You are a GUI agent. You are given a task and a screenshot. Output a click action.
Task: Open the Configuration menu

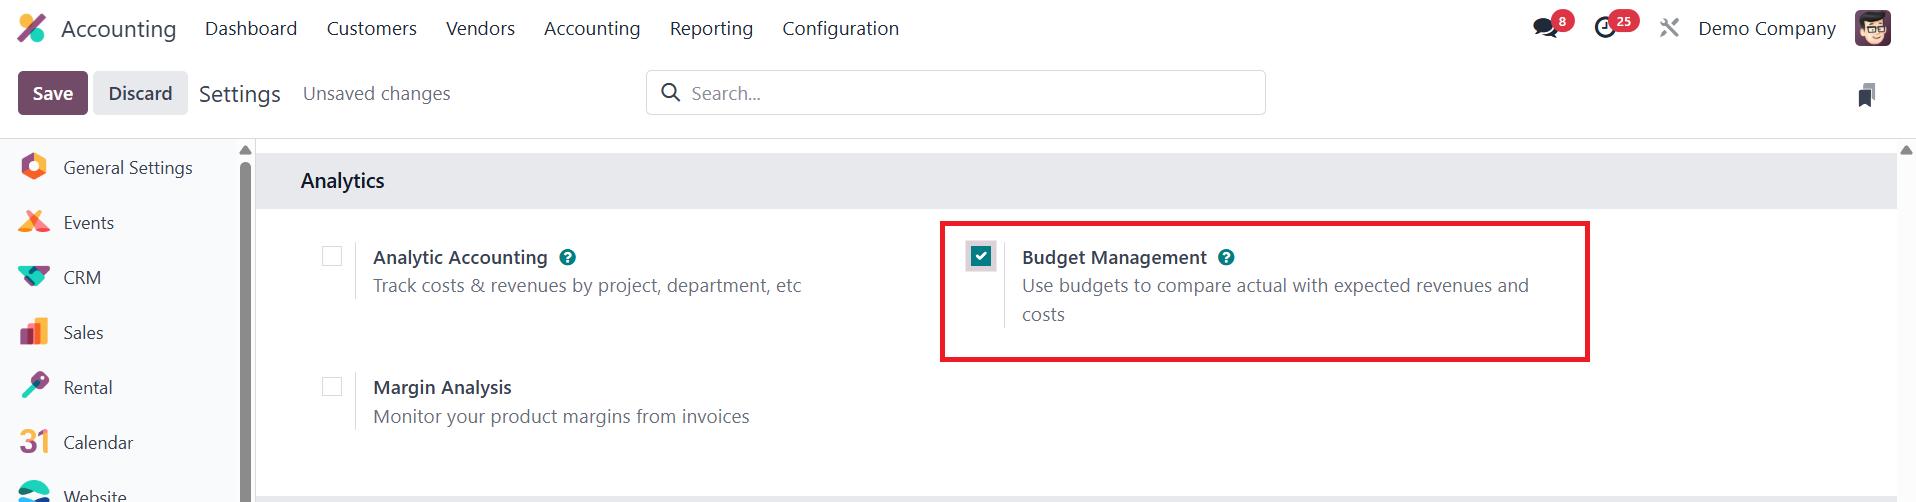840,29
